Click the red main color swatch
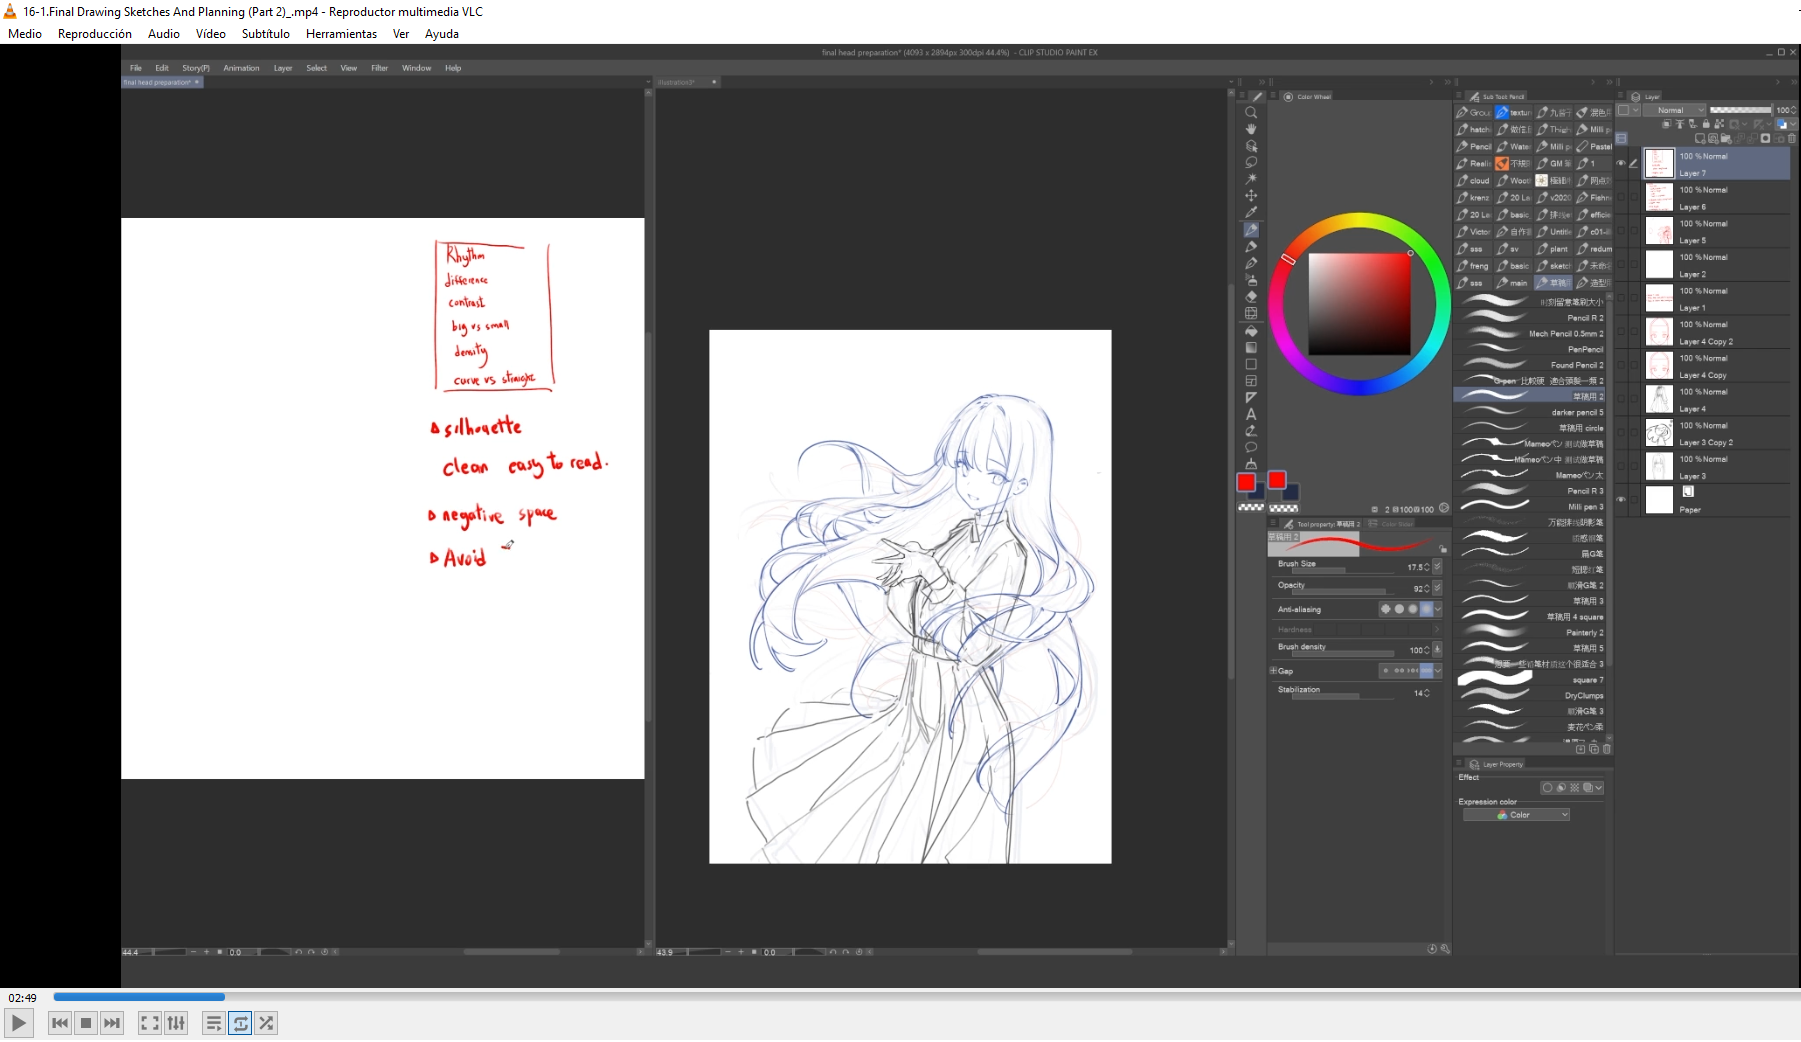Viewport: 1801px width, 1042px height. pyautogui.click(x=1246, y=483)
